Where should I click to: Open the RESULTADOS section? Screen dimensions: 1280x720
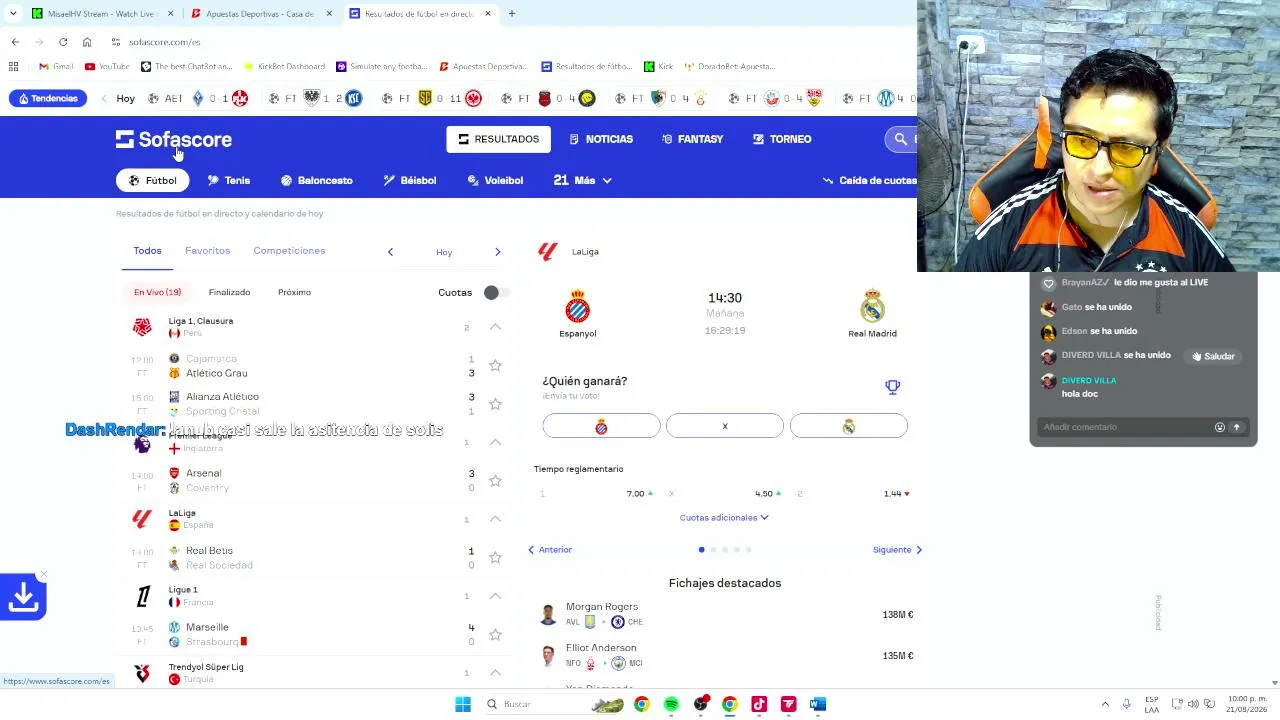[x=498, y=139]
